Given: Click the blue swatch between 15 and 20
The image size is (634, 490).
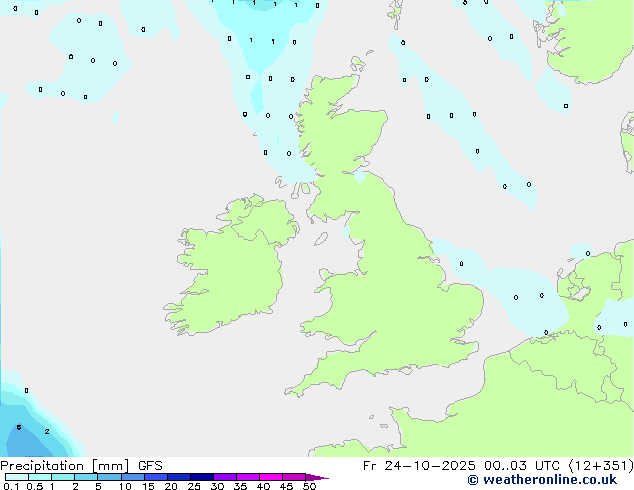Looking at the screenshot, I should (x=156, y=477).
